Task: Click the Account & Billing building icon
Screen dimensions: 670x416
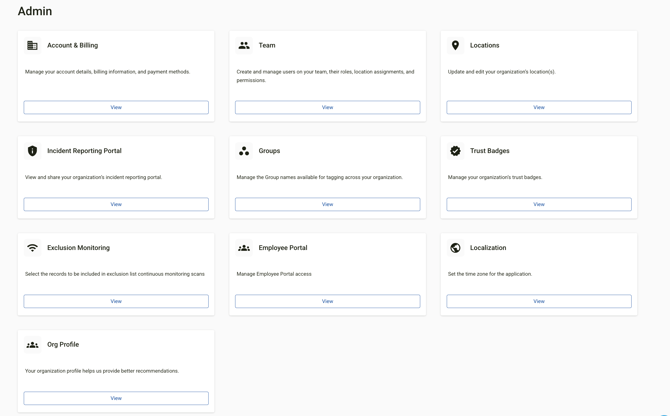Action: 32,46
